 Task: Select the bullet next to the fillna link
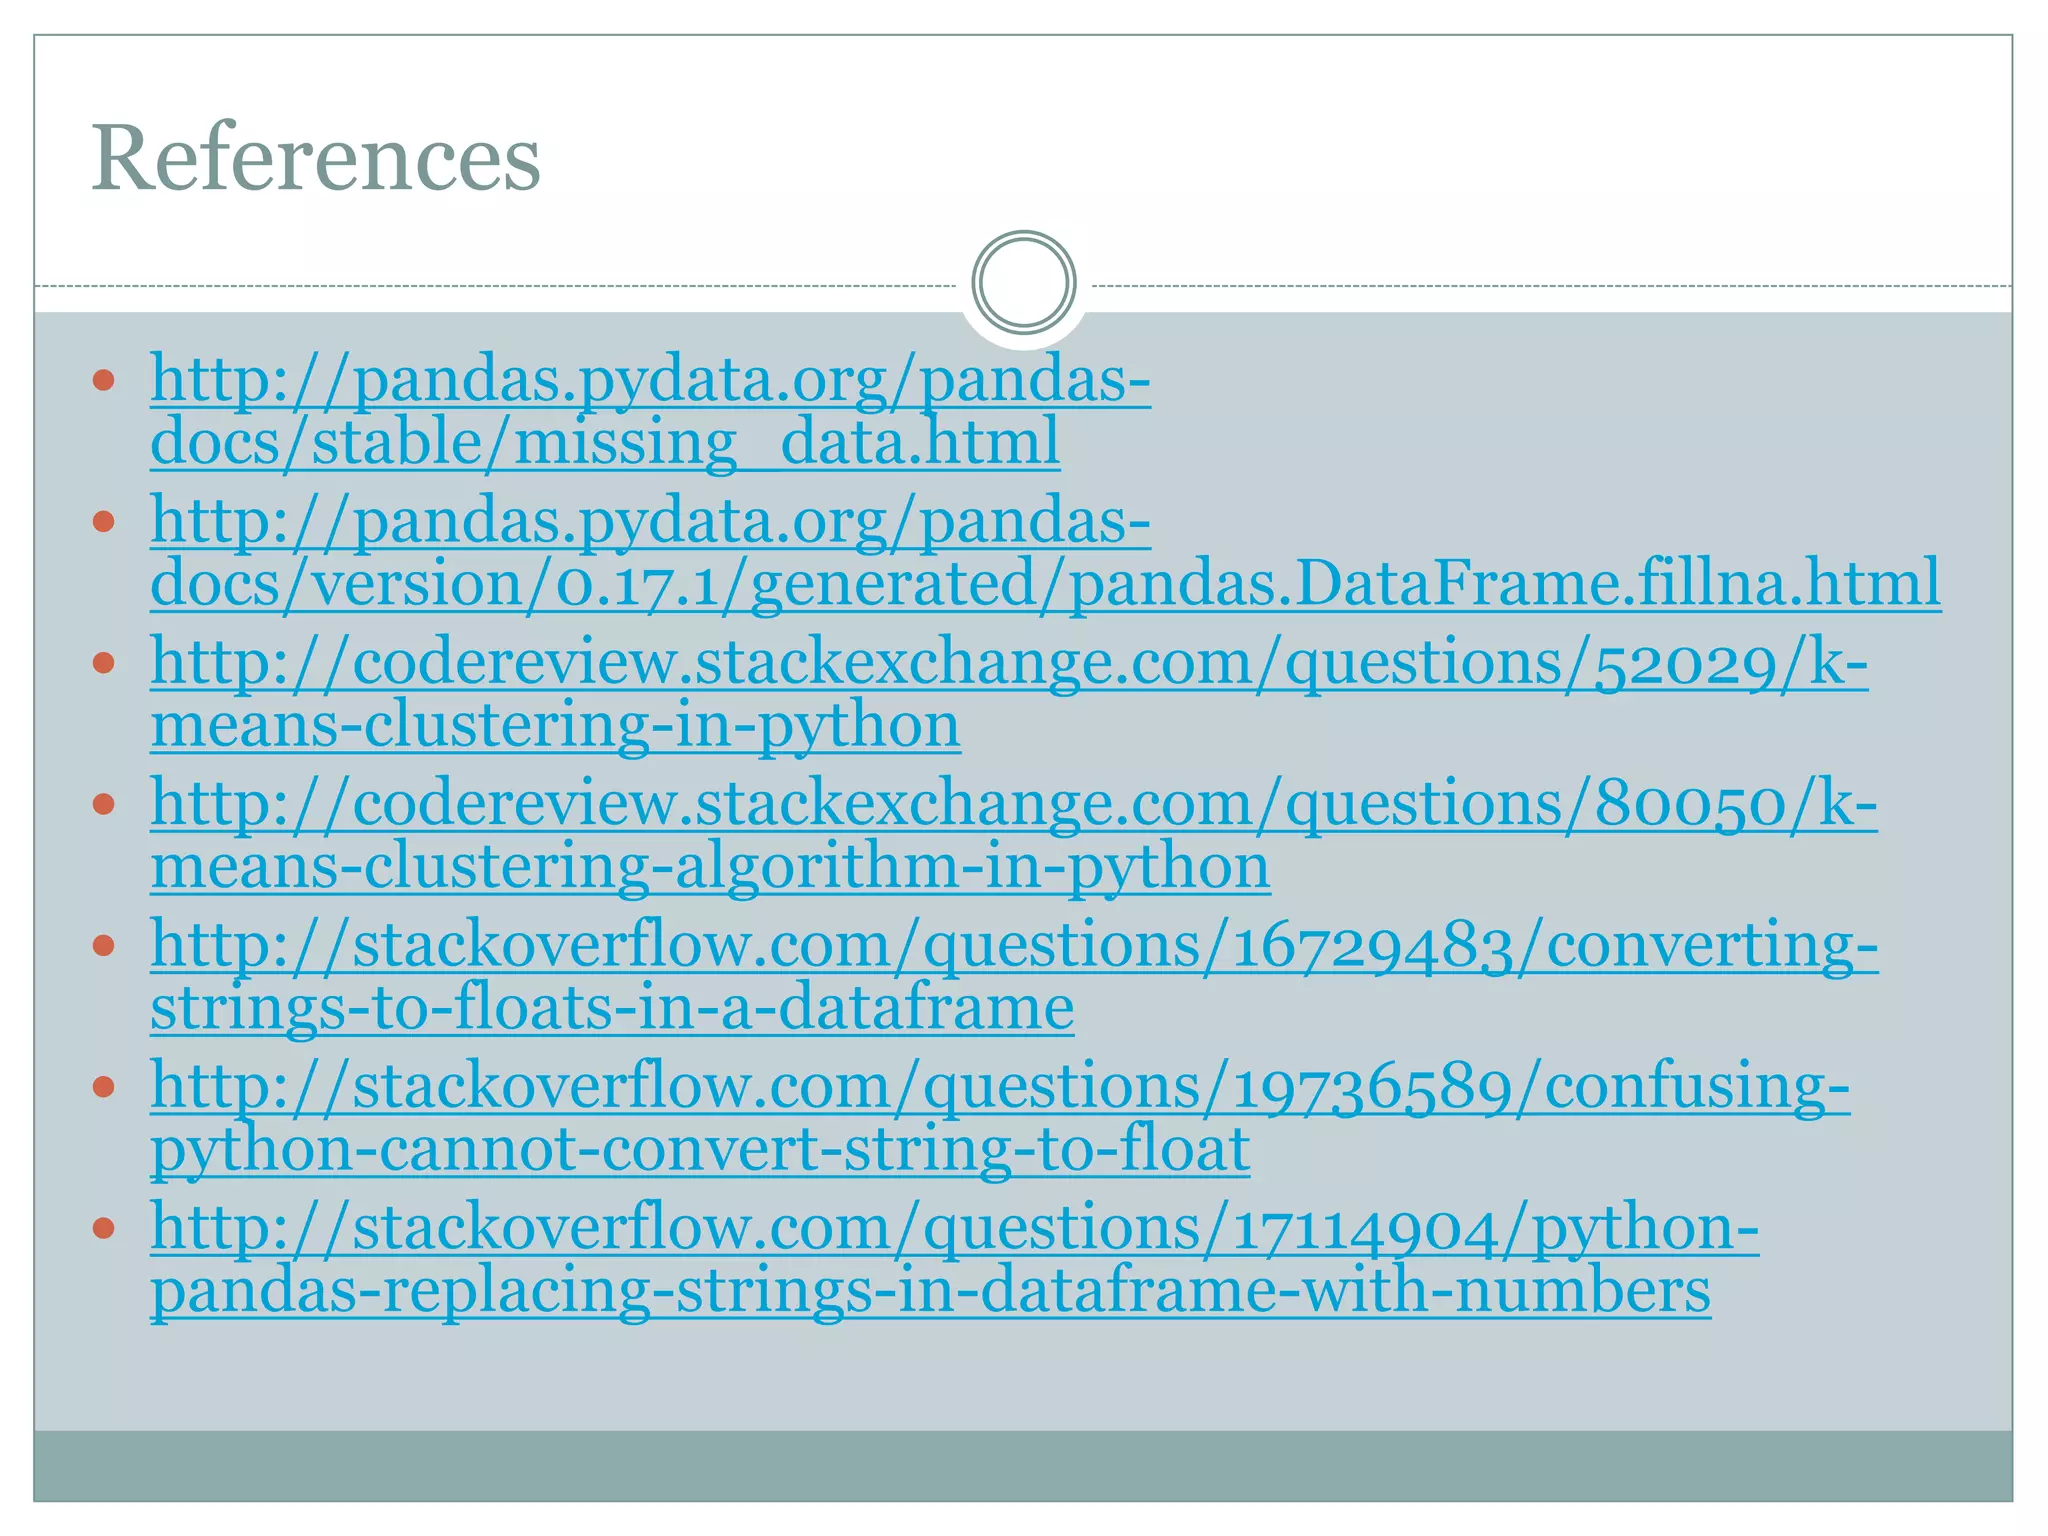[104, 522]
